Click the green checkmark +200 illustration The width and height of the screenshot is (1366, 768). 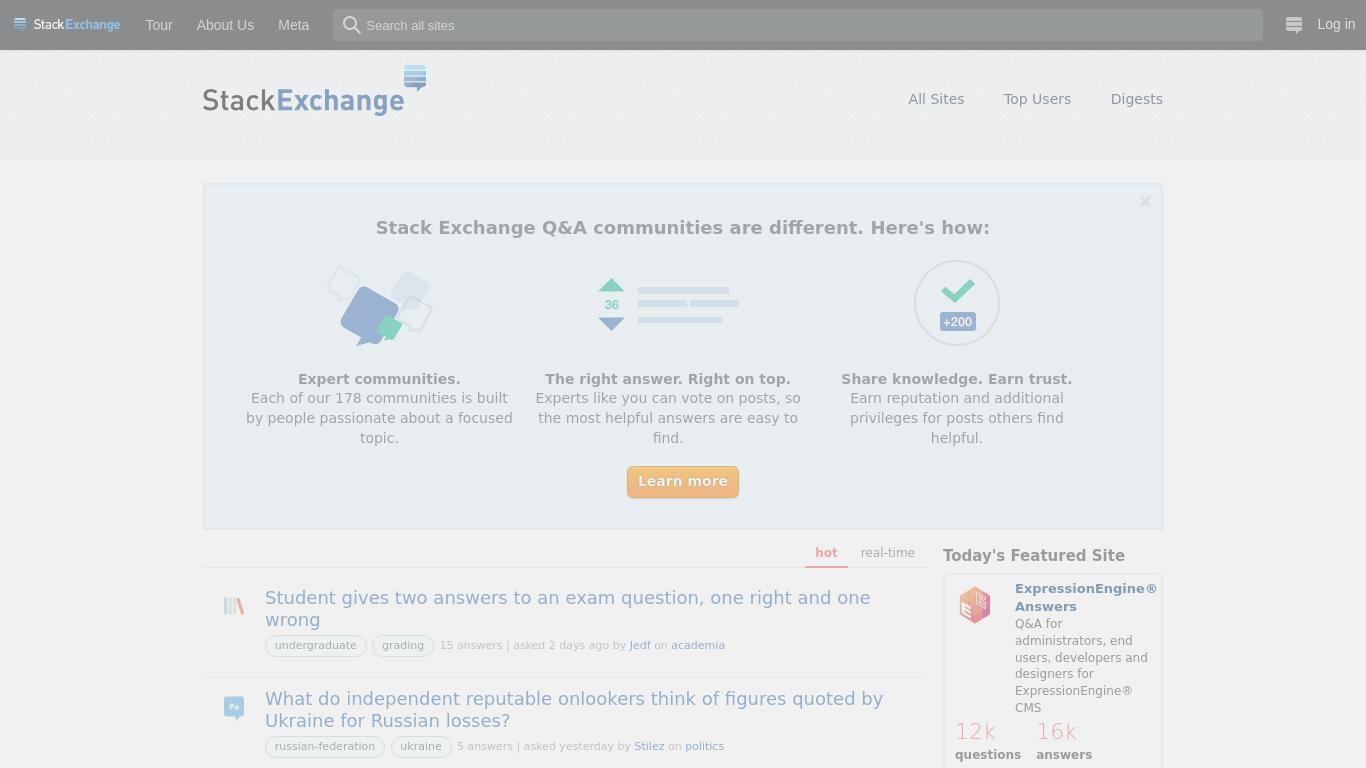957,303
